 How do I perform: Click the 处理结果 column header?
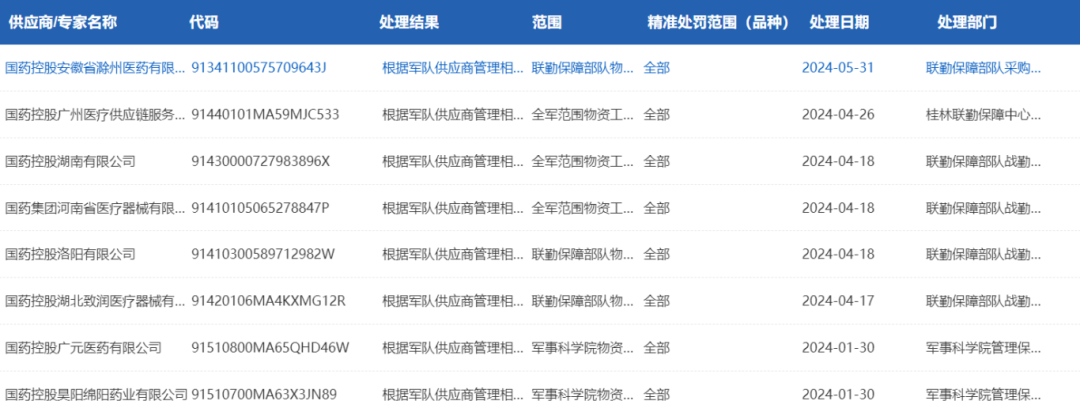point(409,22)
